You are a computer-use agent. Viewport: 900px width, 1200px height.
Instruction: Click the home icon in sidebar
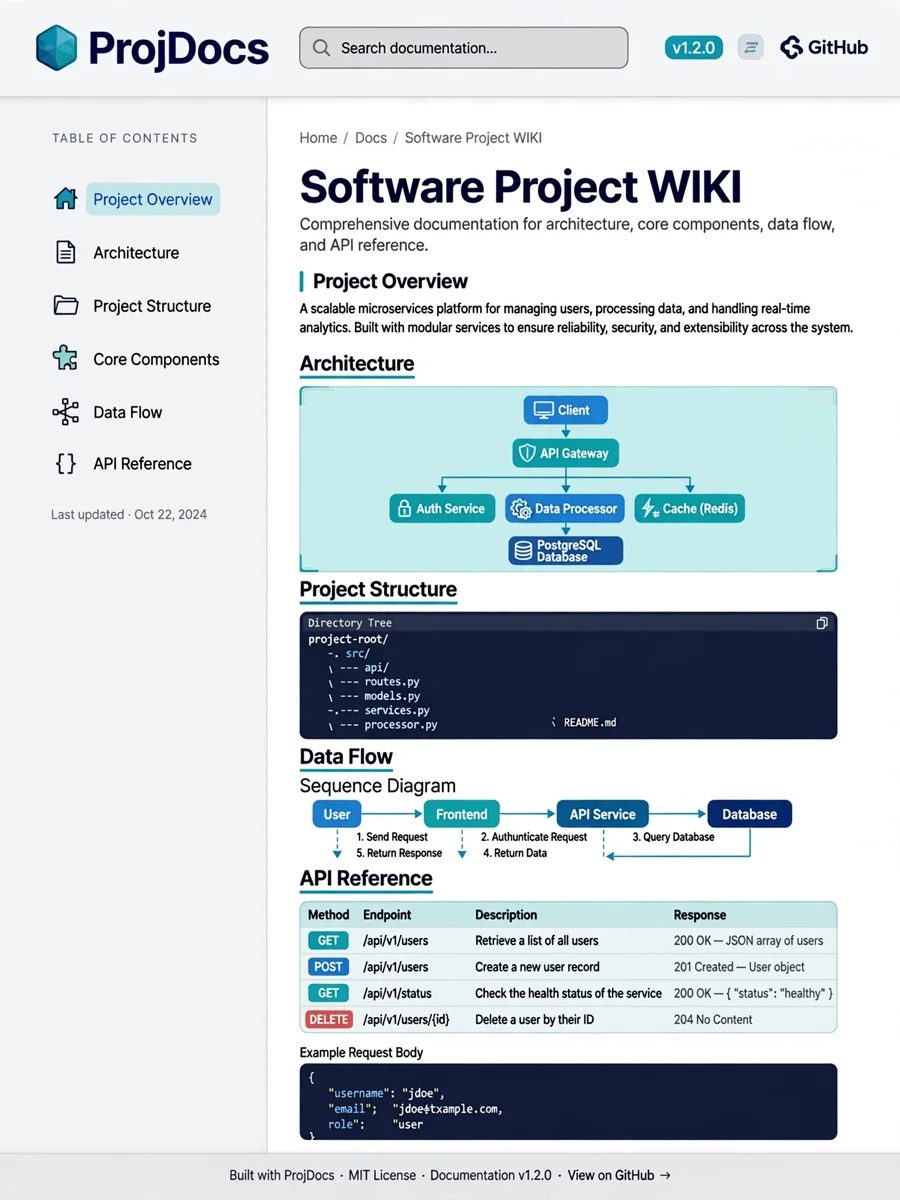click(x=65, y=199)
